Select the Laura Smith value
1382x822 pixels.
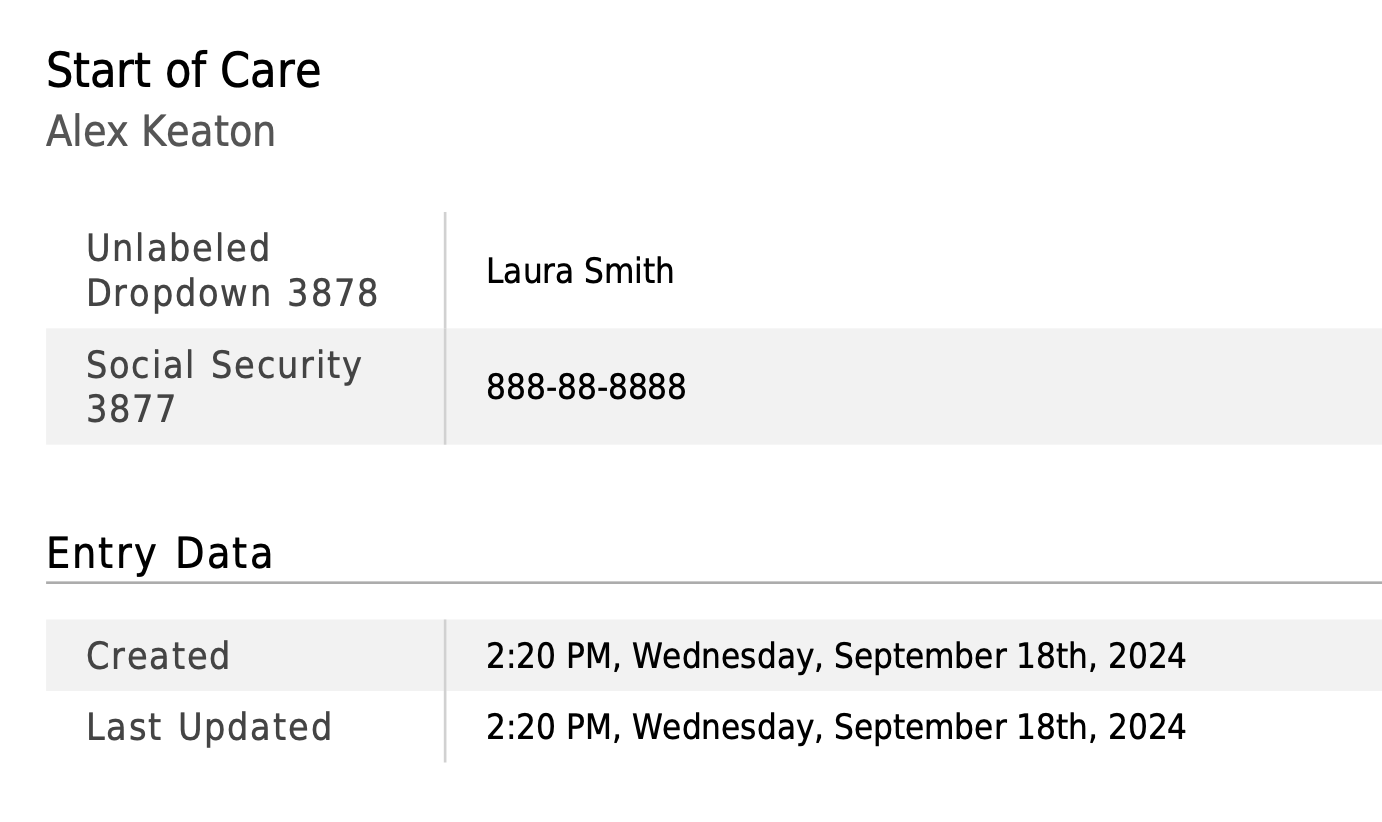pyautogui.click(x=580, y=271)
